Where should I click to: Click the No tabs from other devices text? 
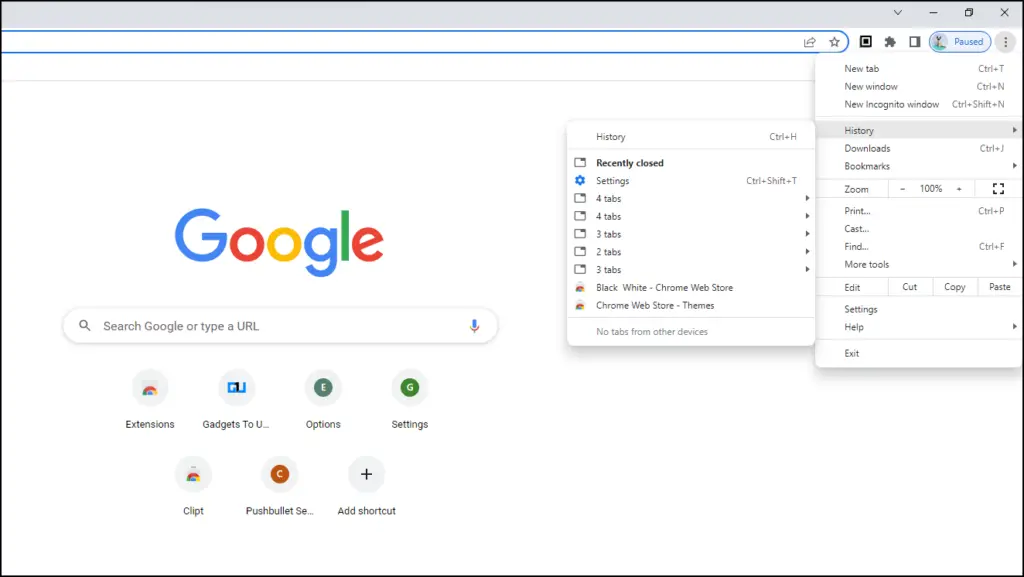[652, 332]
